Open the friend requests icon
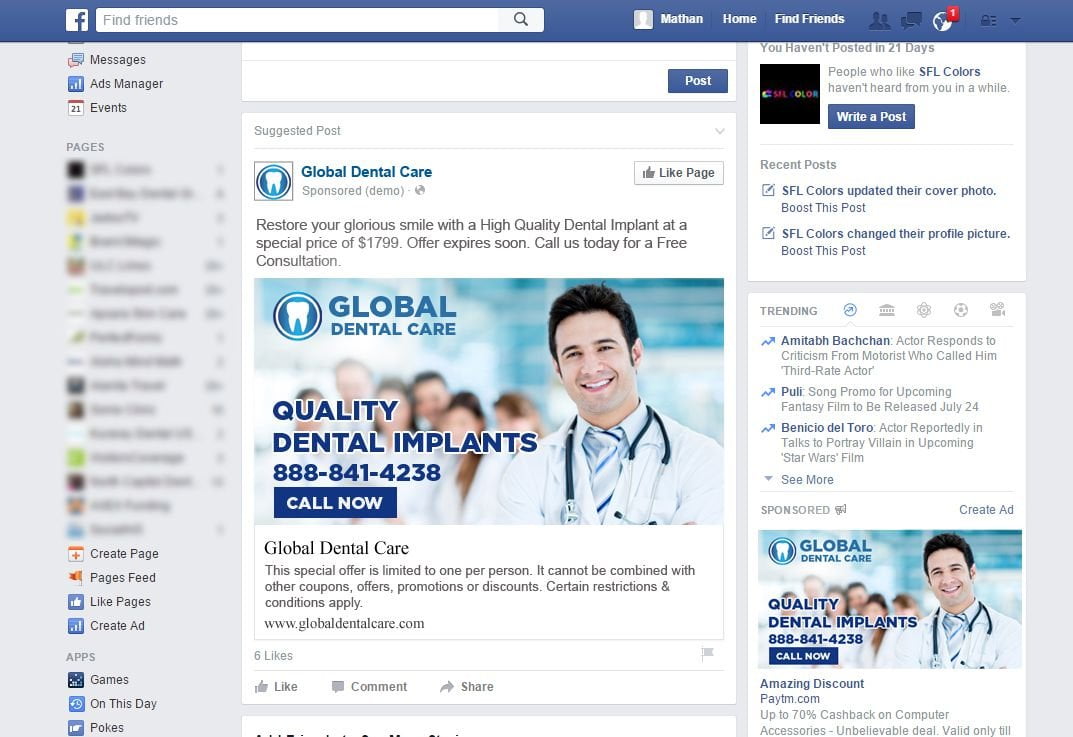This screenshot has height=737, width=1073. (879, 20)
